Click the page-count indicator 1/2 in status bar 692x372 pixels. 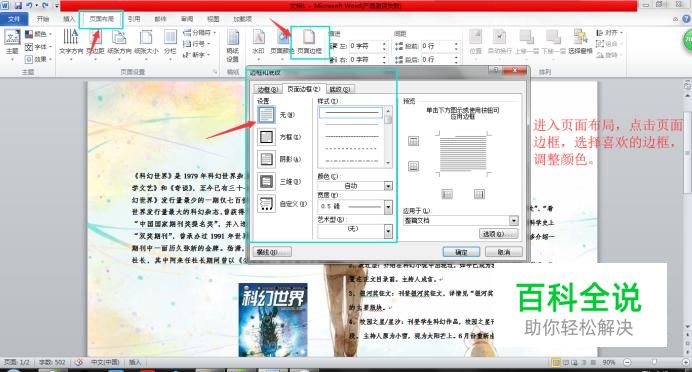(x=16, y=362)
